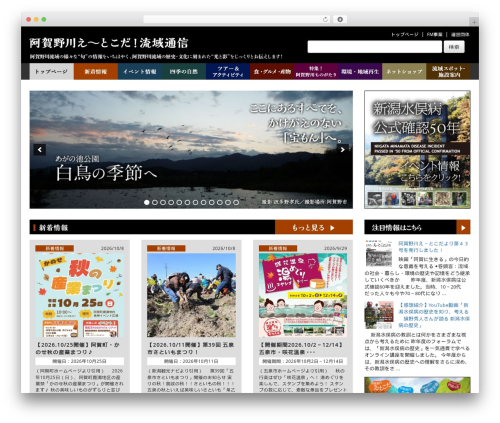Click the 新着情報 tag on 2026/9/29 card

(278, 248)
